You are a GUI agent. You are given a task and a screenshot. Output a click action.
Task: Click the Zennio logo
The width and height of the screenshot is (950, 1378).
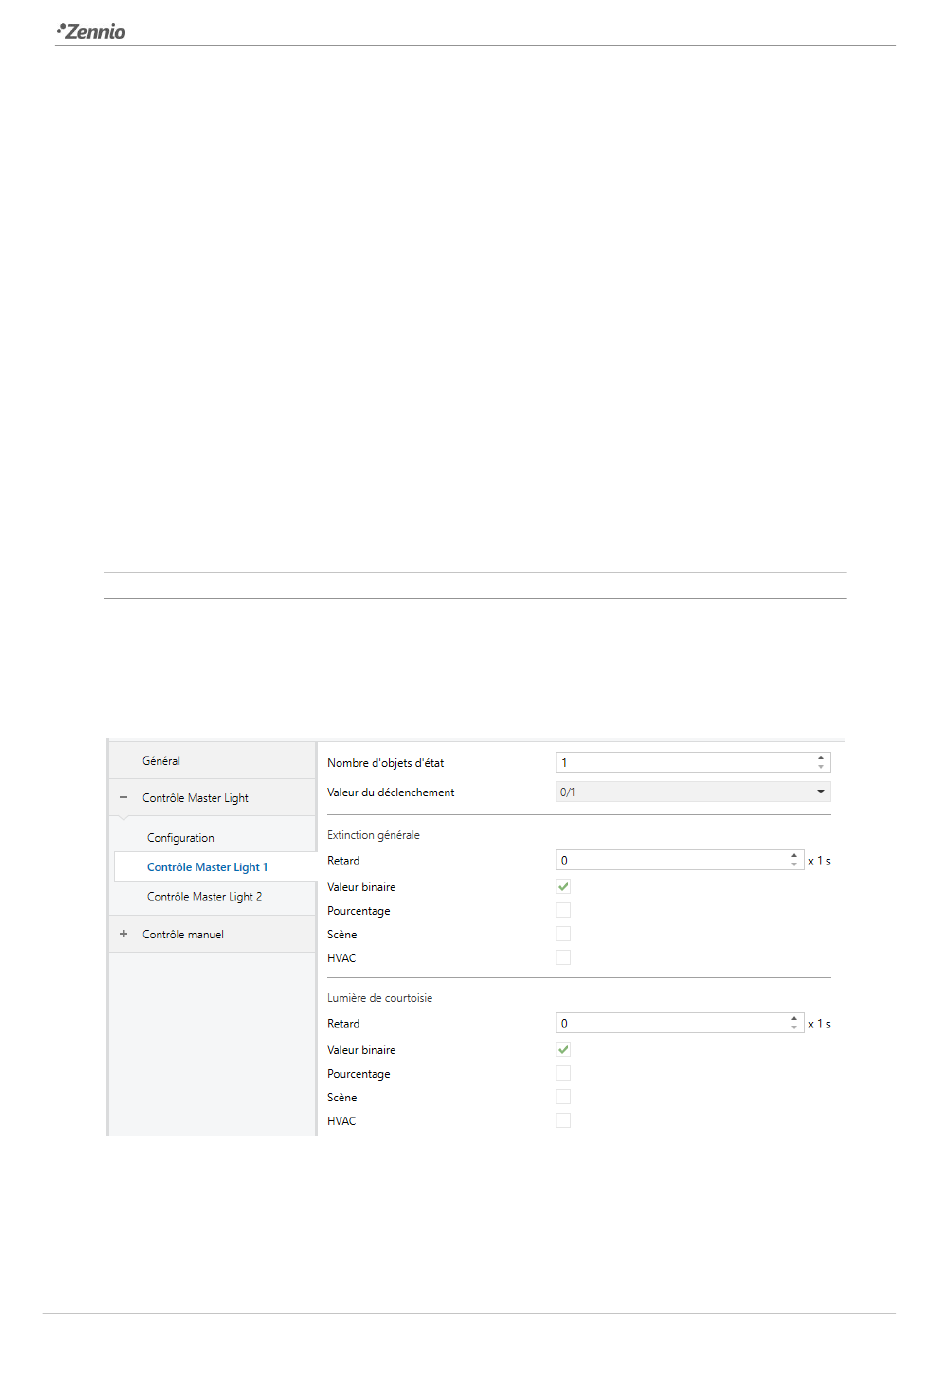coord(91,31)
